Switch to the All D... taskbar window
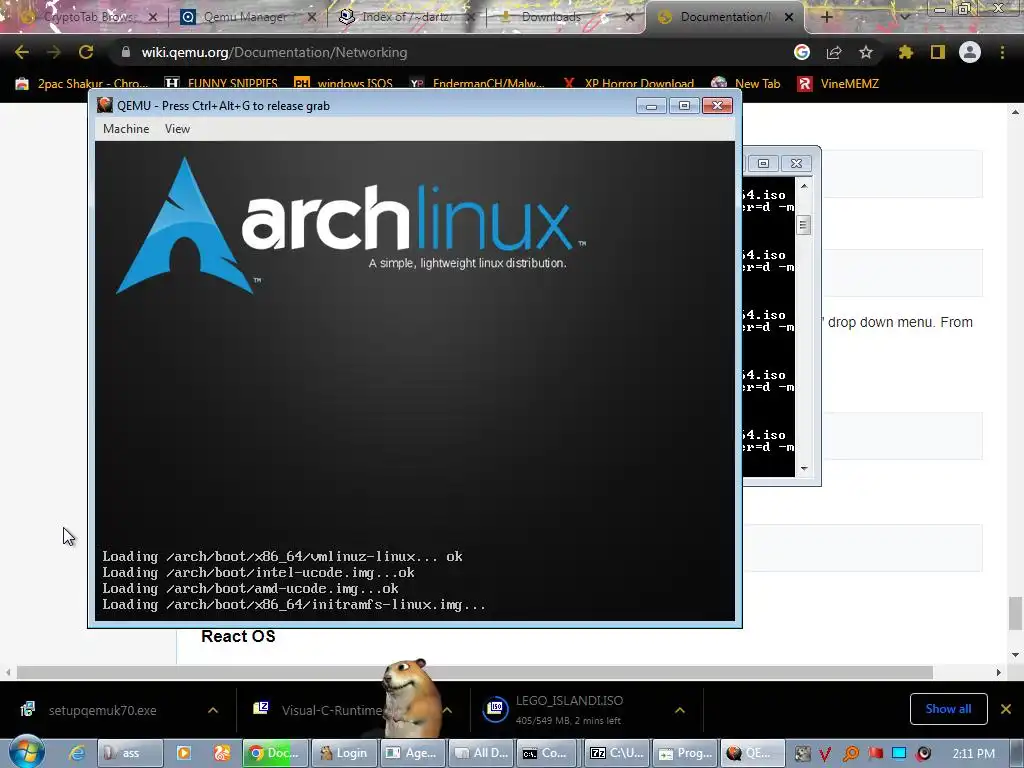1024x768 pixels. click(x=481, y=753)
